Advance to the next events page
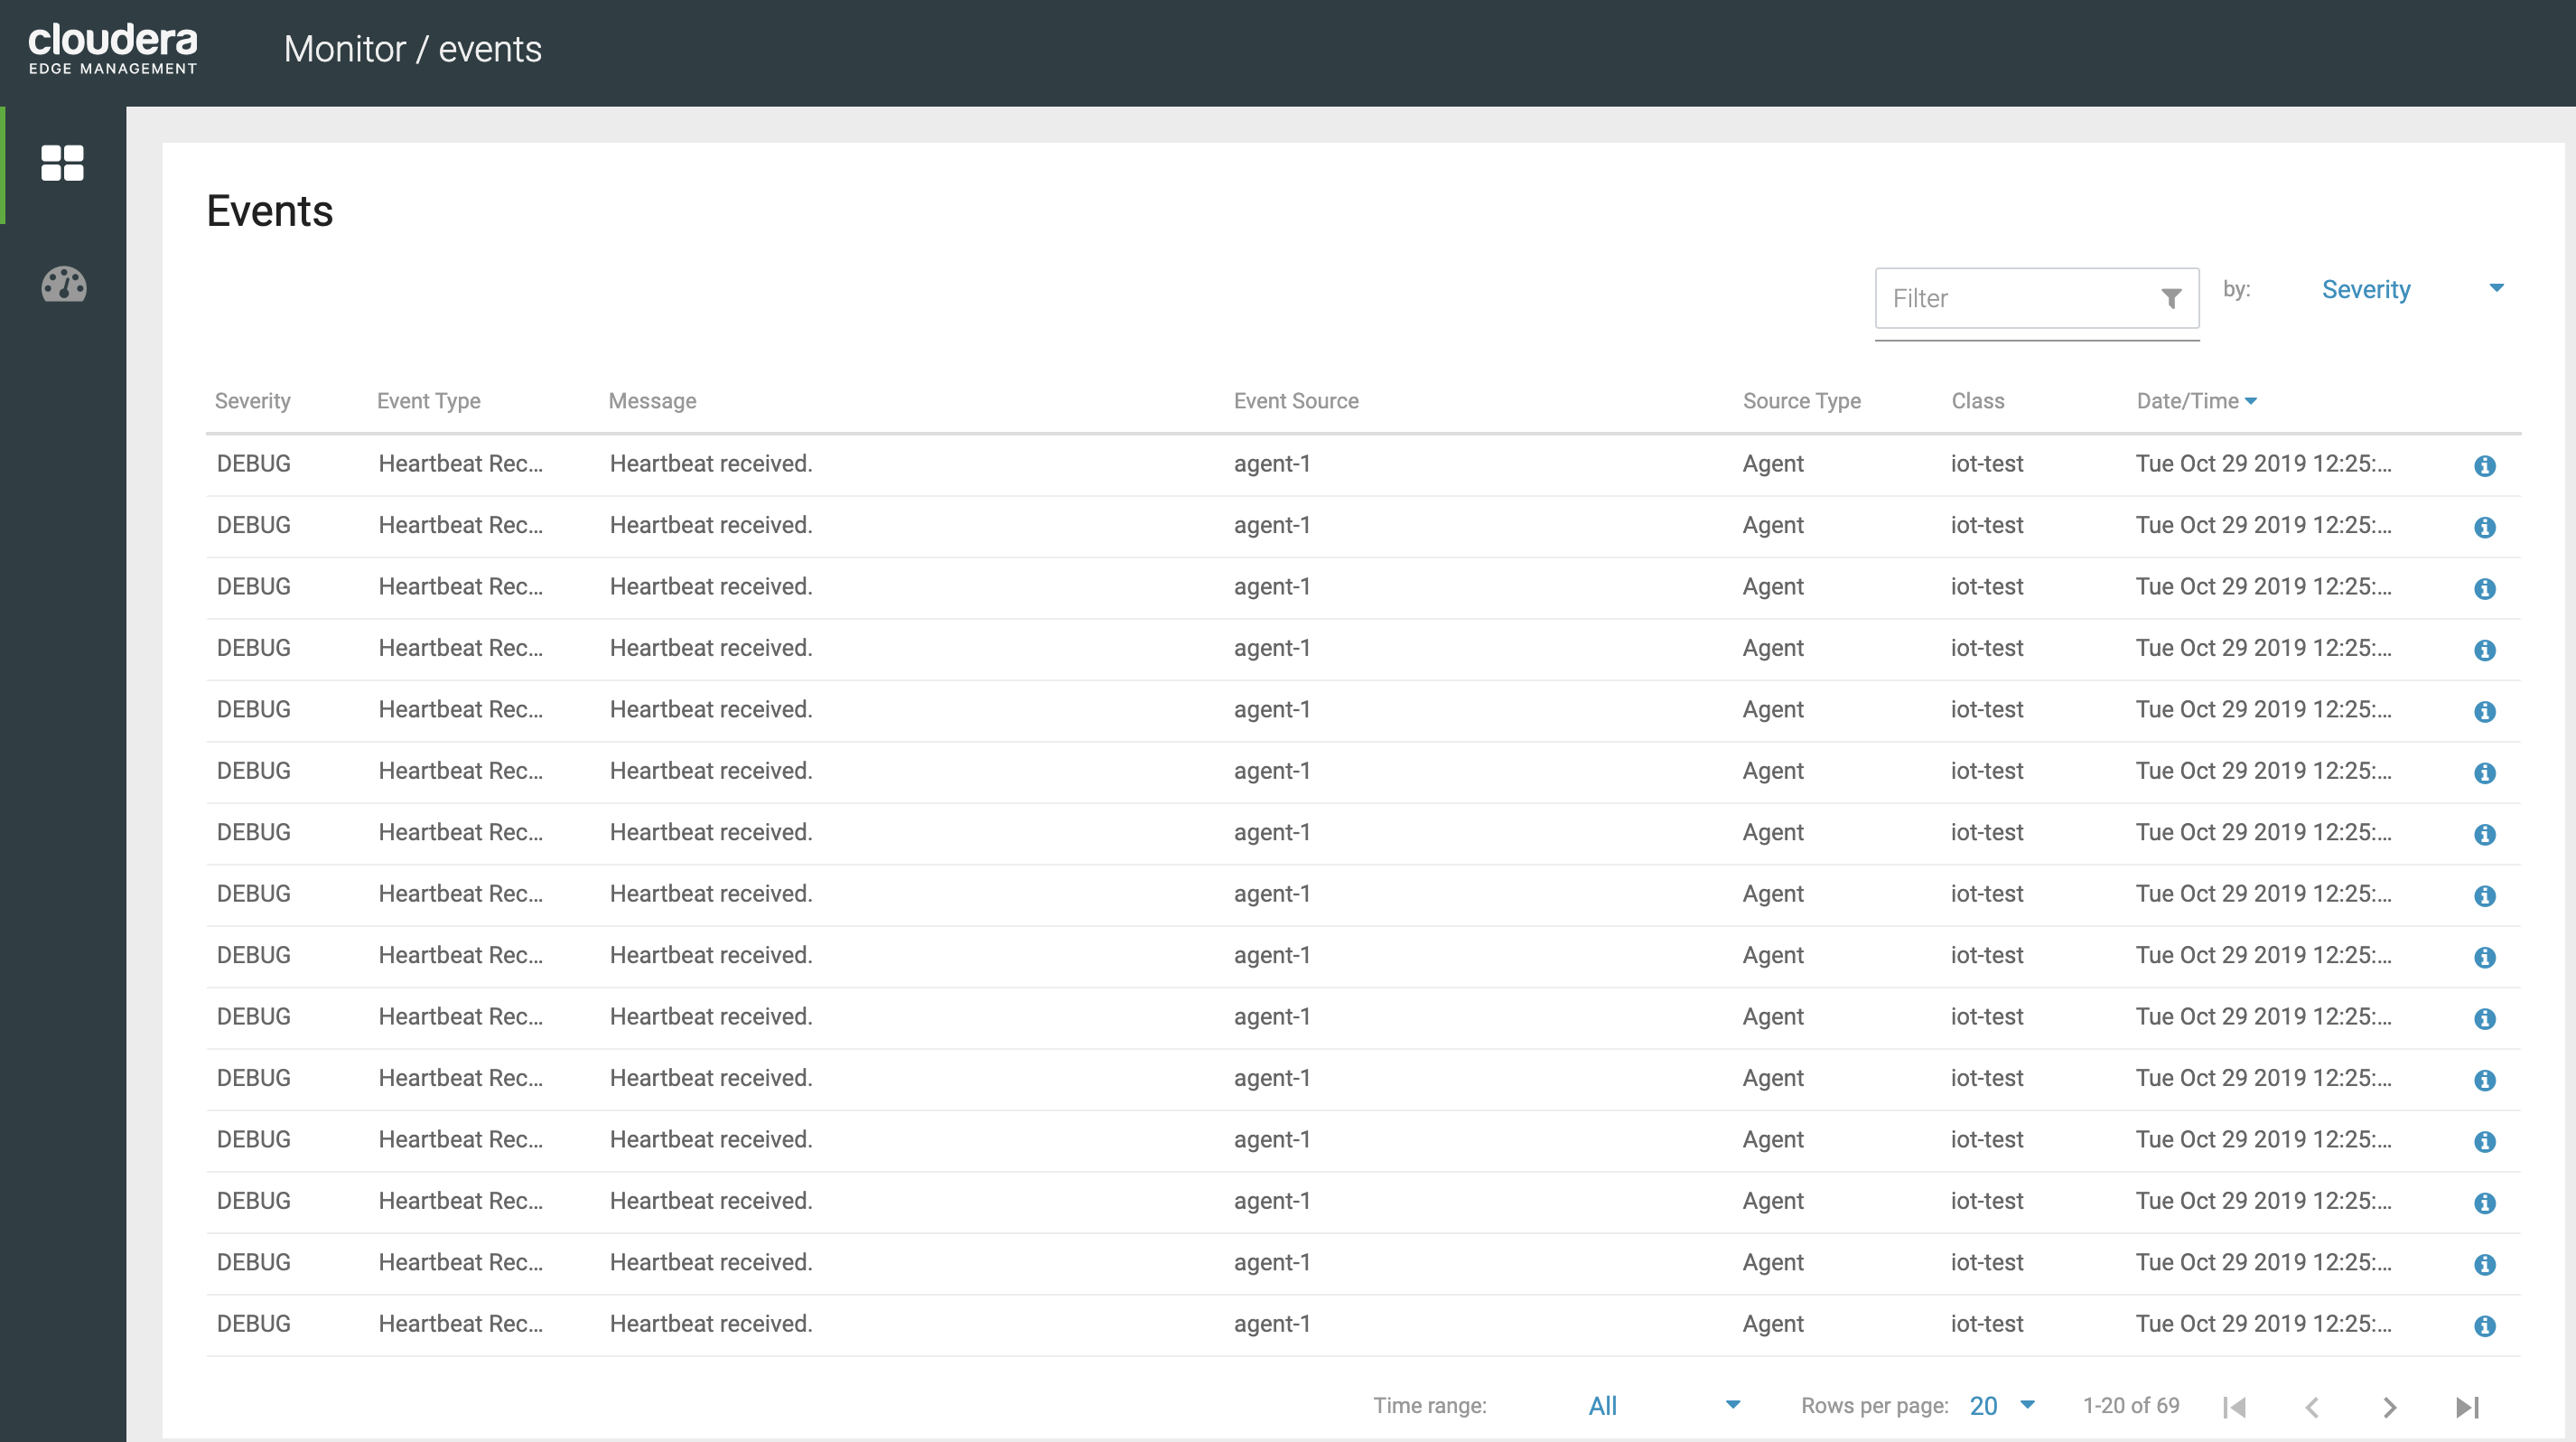 tap(2388, 1406)
